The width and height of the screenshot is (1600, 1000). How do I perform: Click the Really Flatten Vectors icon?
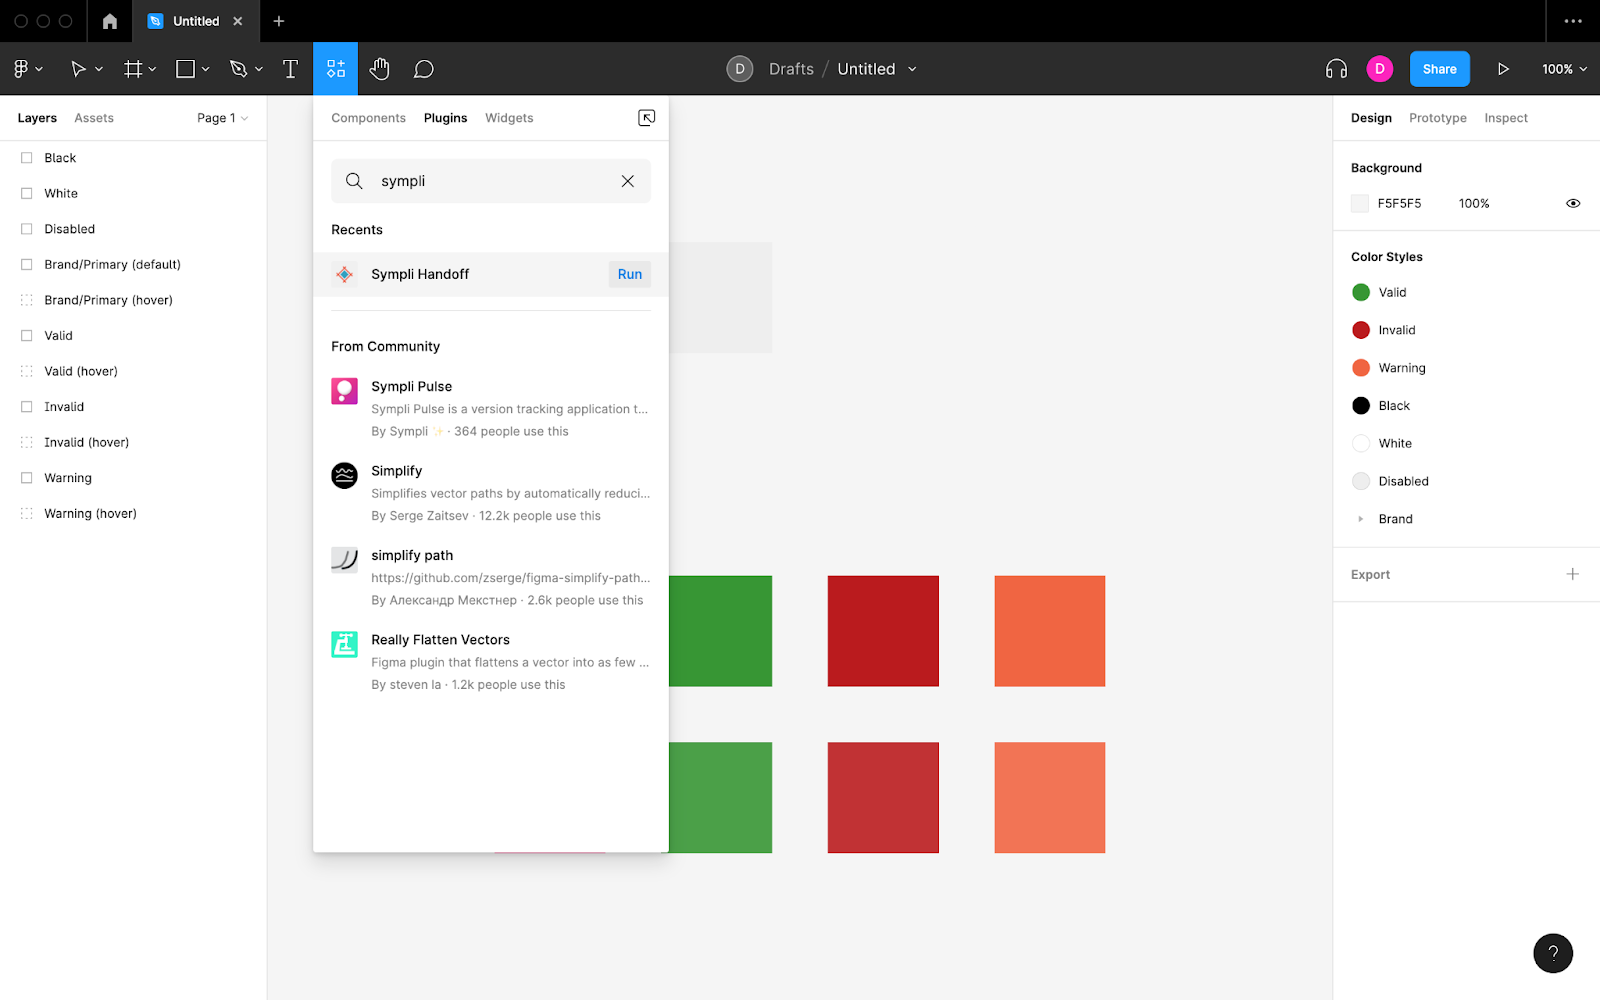pos(344,644)
